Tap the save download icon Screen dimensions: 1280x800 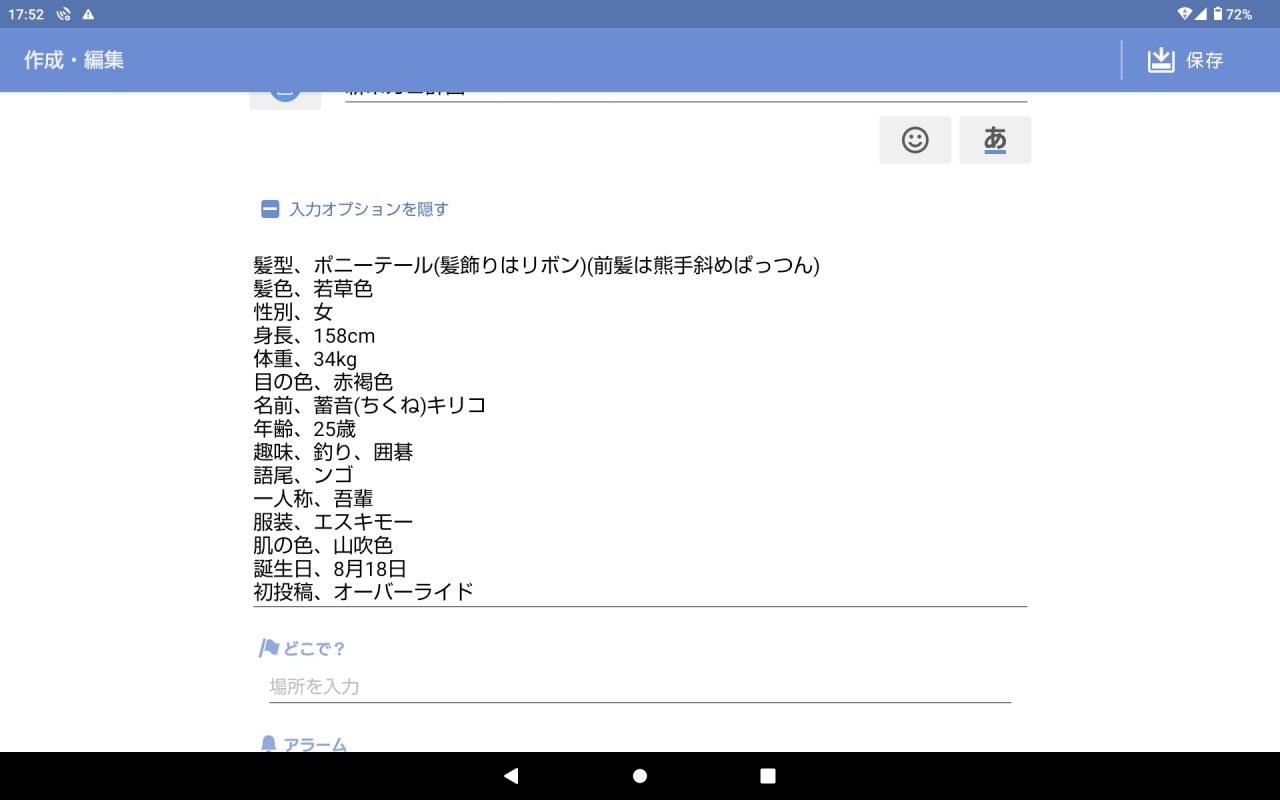click(x=1160, y=60)
